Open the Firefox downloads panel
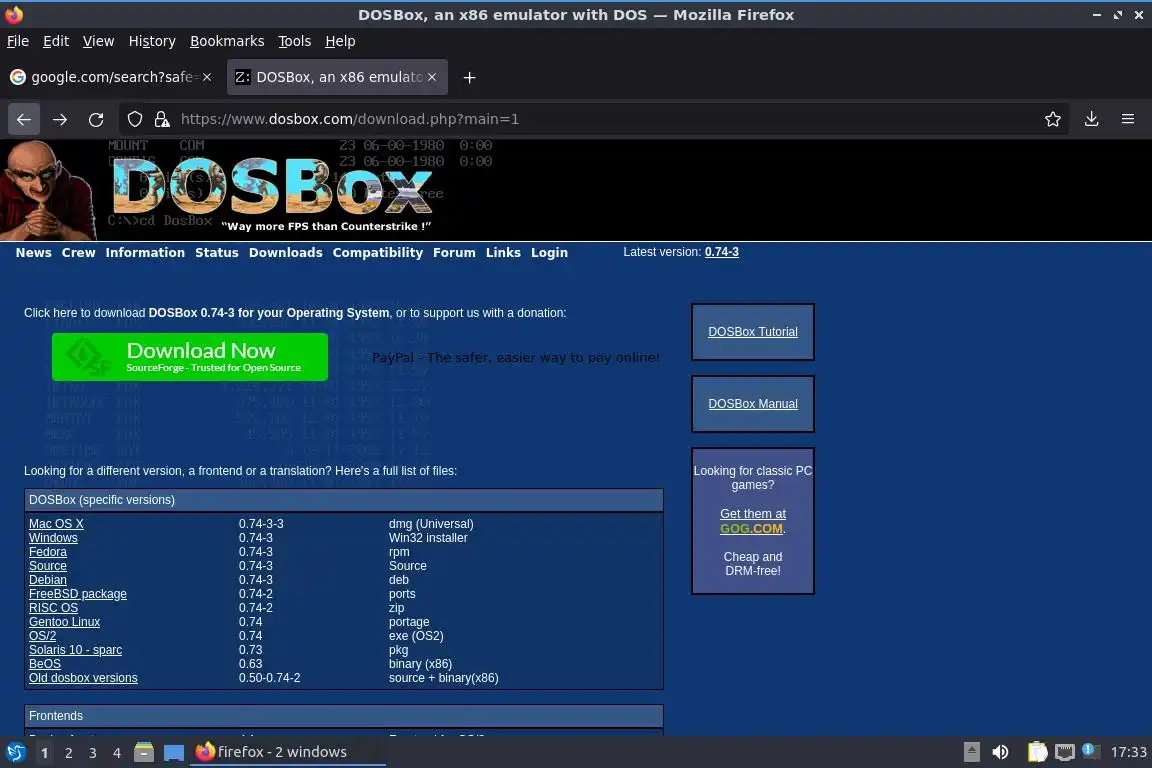The image size is (1152, 768). [x=1092, y=119]
